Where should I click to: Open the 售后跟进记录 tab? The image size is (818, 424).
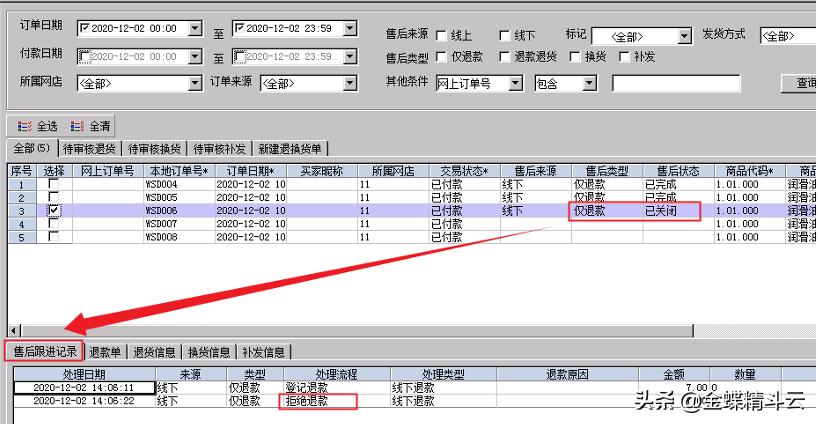tap(45, 352)
